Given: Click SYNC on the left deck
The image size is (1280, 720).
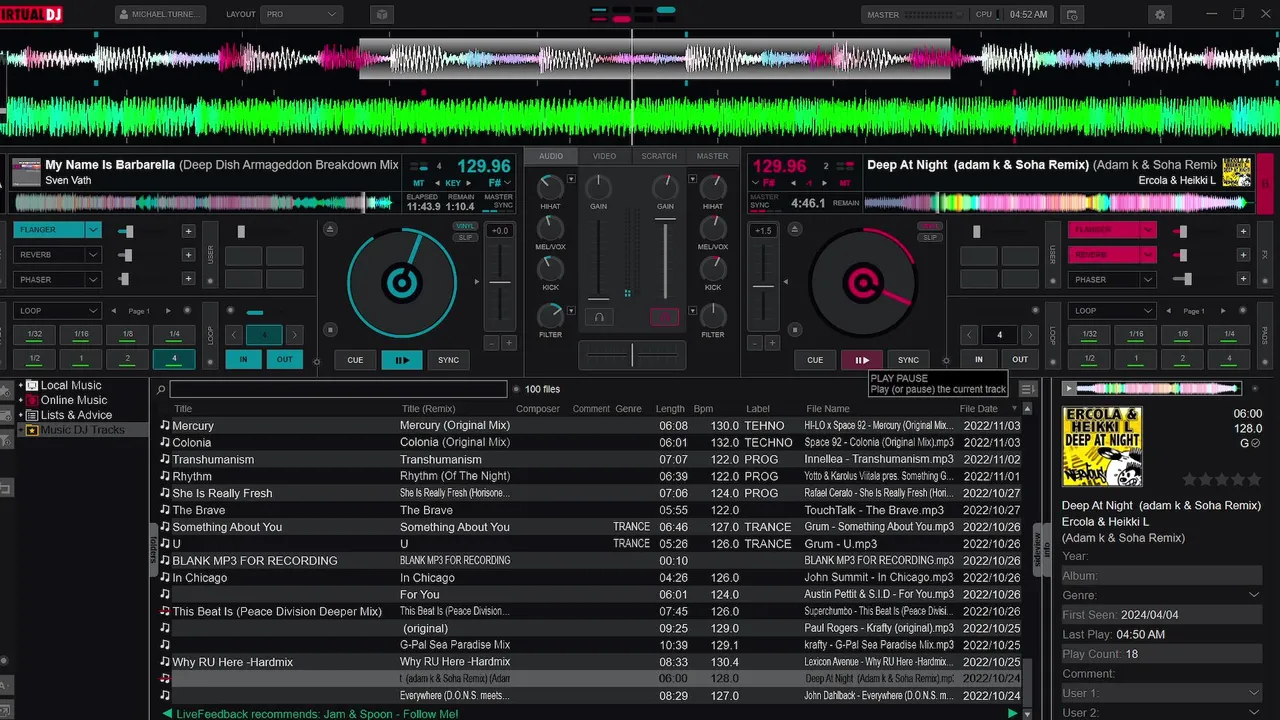Looking at the screenshot, I should [x=449, y=360].
